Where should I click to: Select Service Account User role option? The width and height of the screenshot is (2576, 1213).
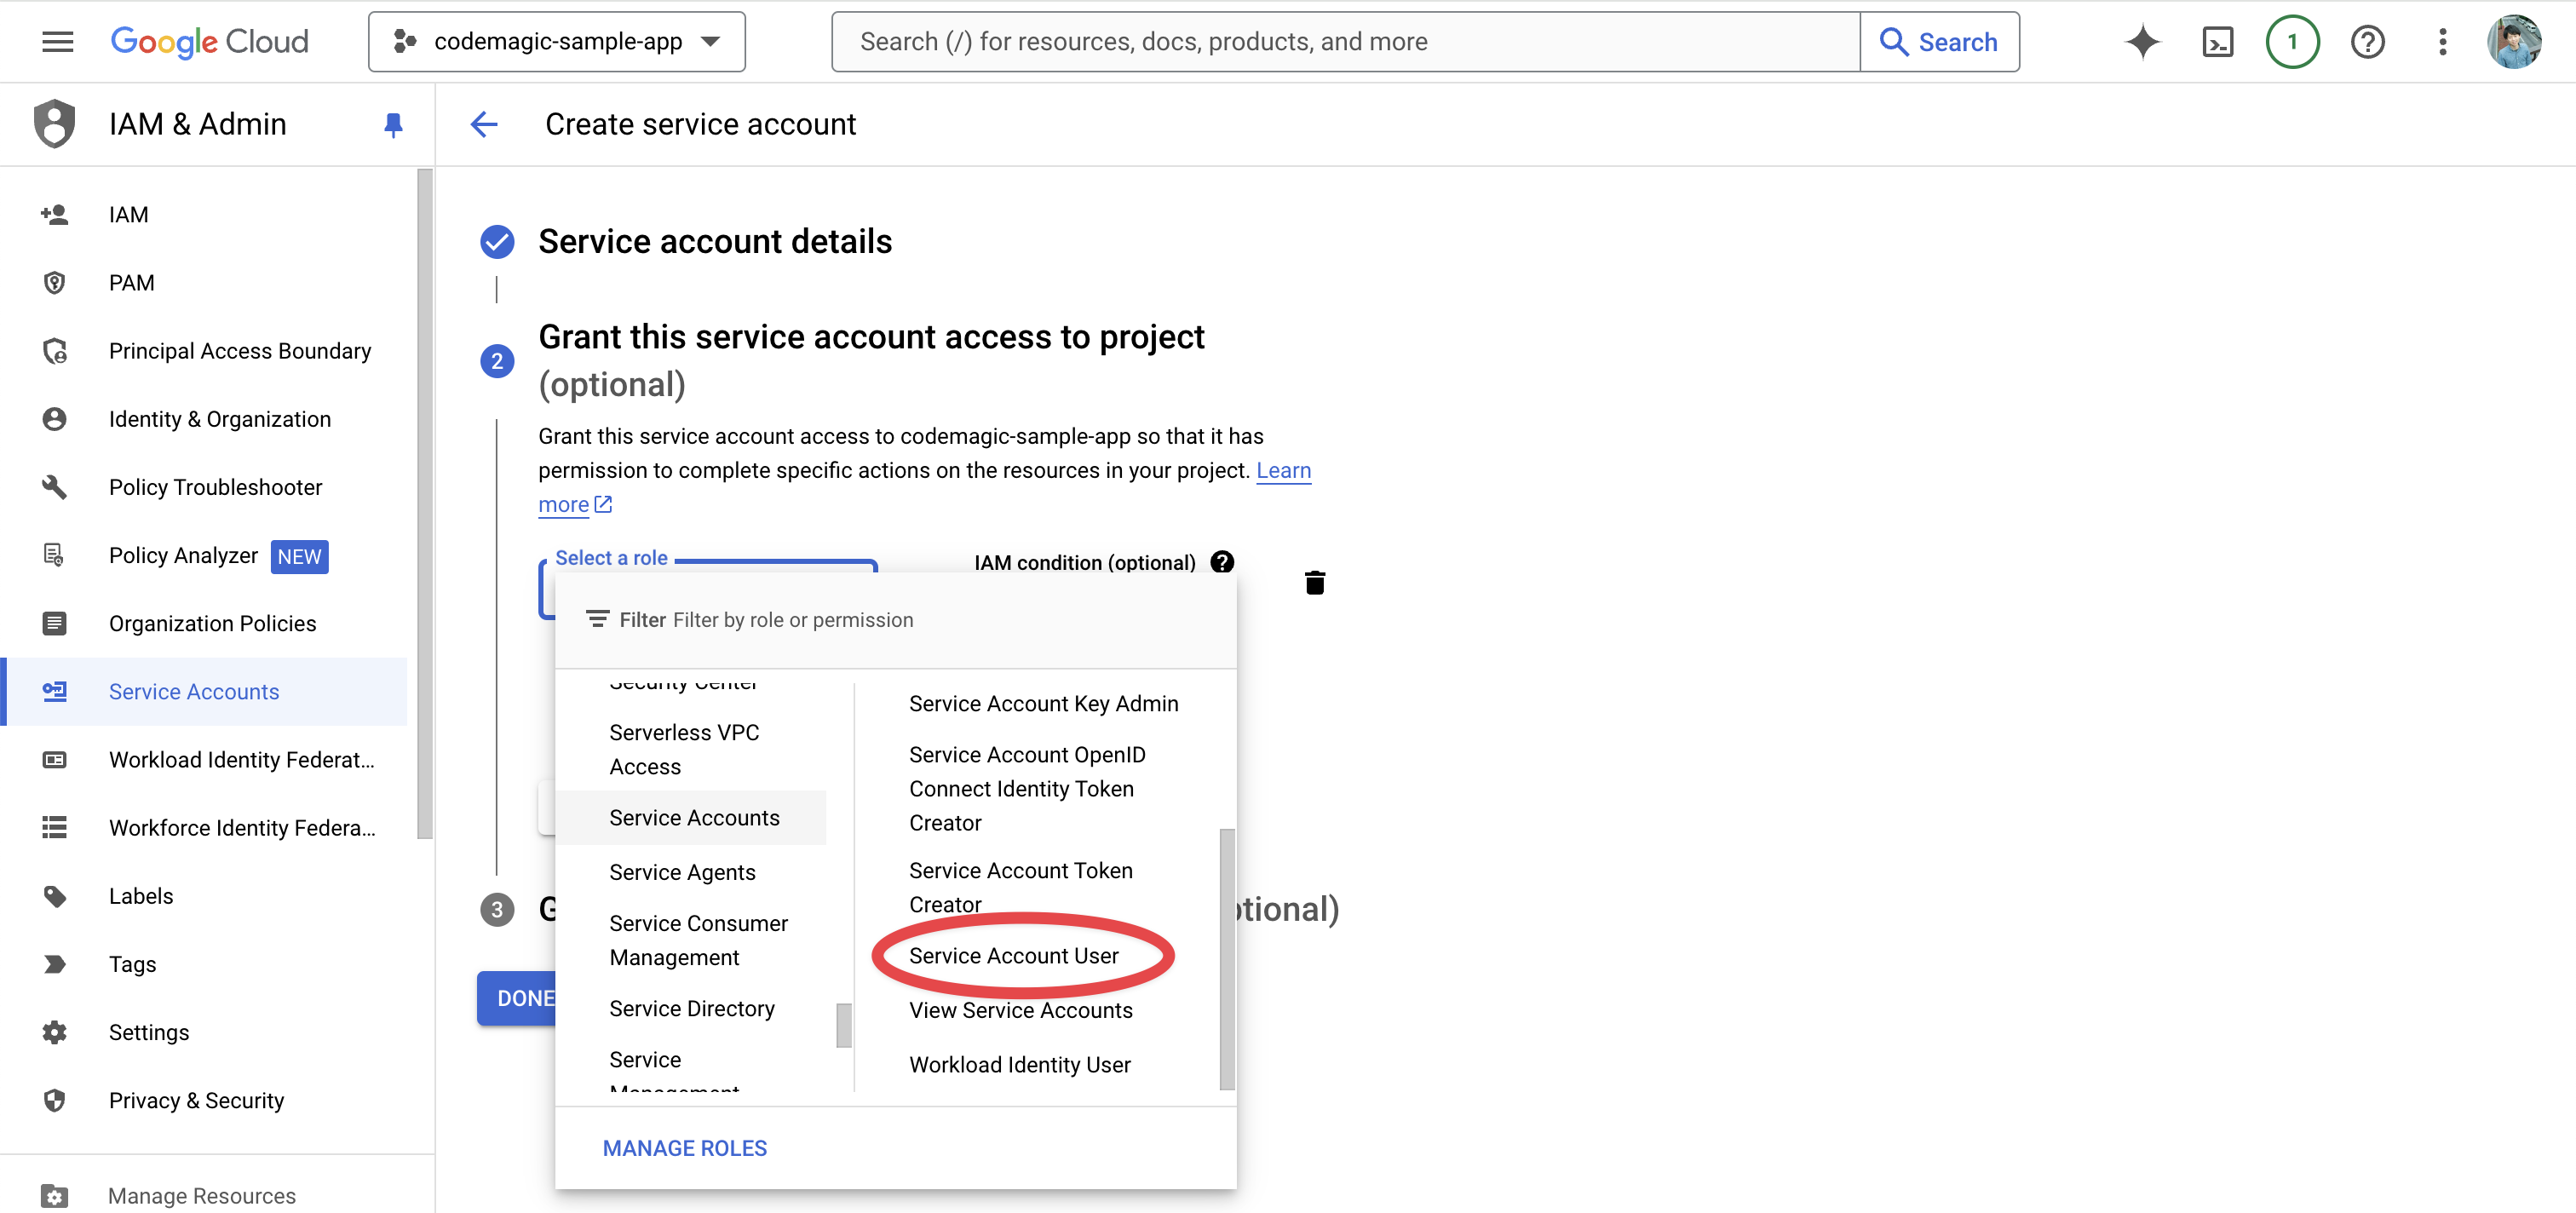tap(1014, 955)
